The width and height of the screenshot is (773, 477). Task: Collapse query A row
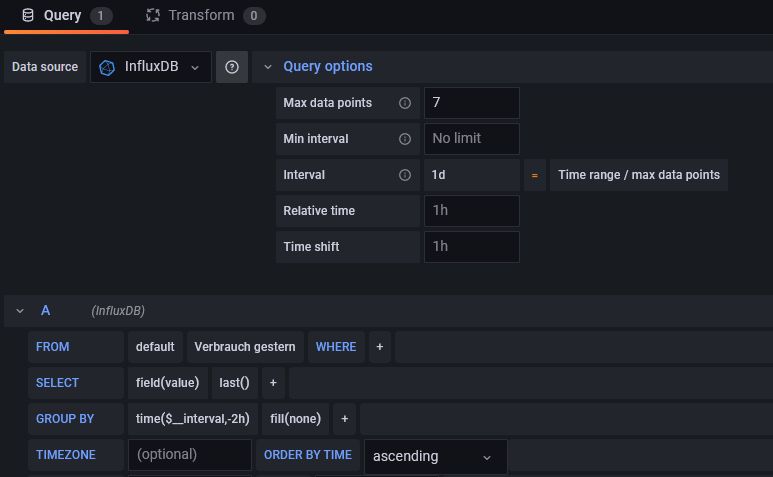tap(20, 311)
